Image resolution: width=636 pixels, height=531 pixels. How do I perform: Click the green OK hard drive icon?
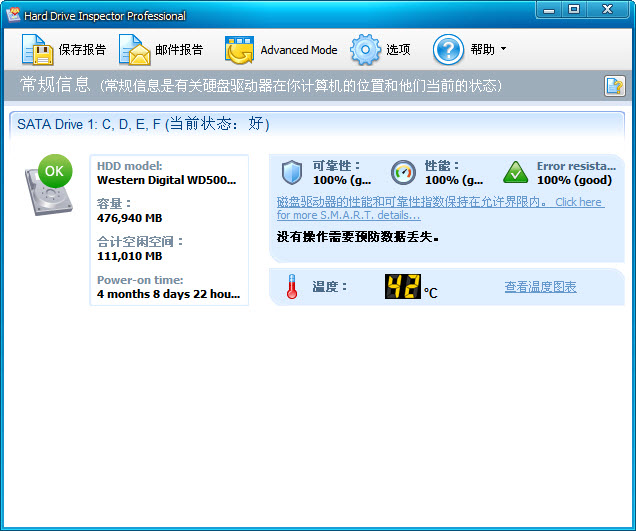click(x=48, y=186)
